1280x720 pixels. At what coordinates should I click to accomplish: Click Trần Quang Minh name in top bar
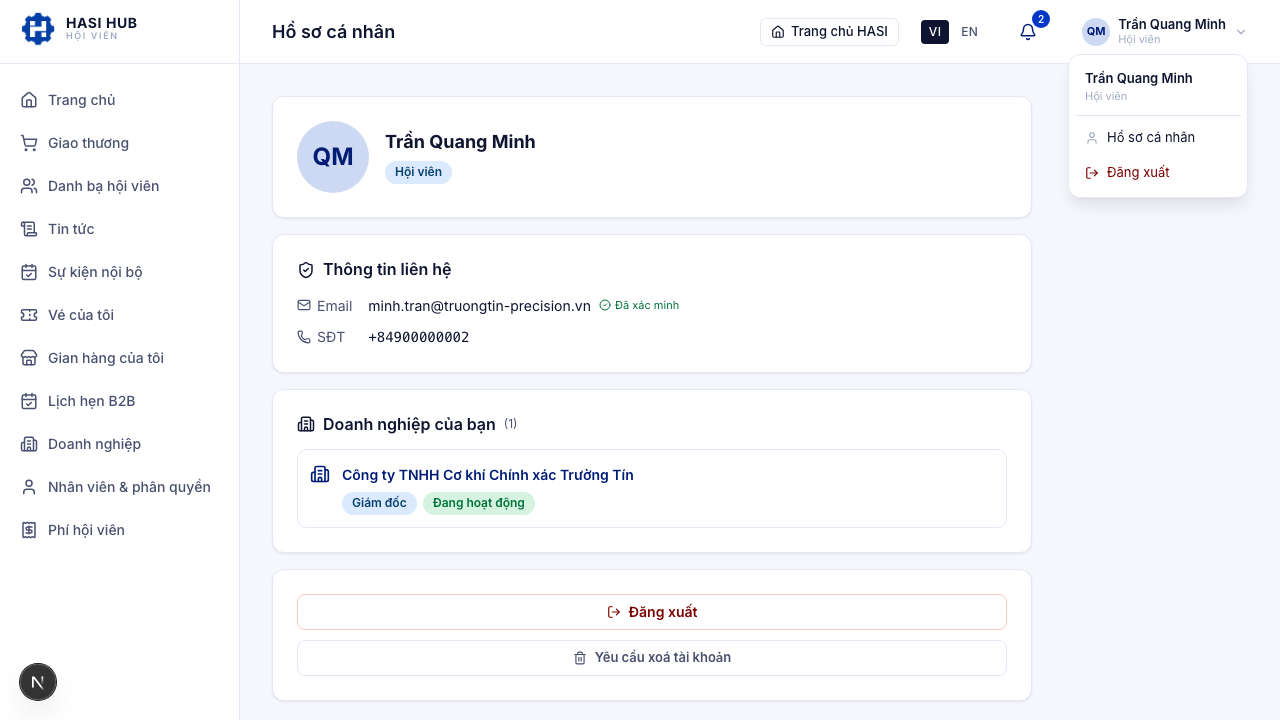[1172, 24]
